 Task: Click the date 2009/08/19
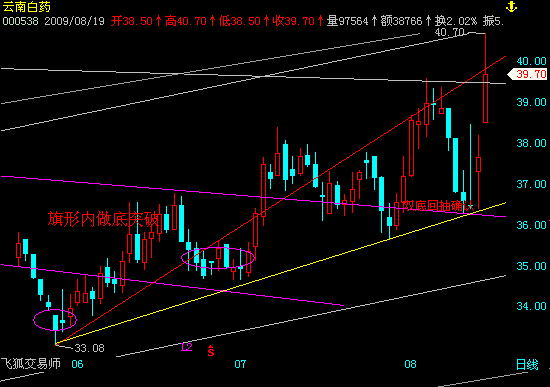[74, 21]
